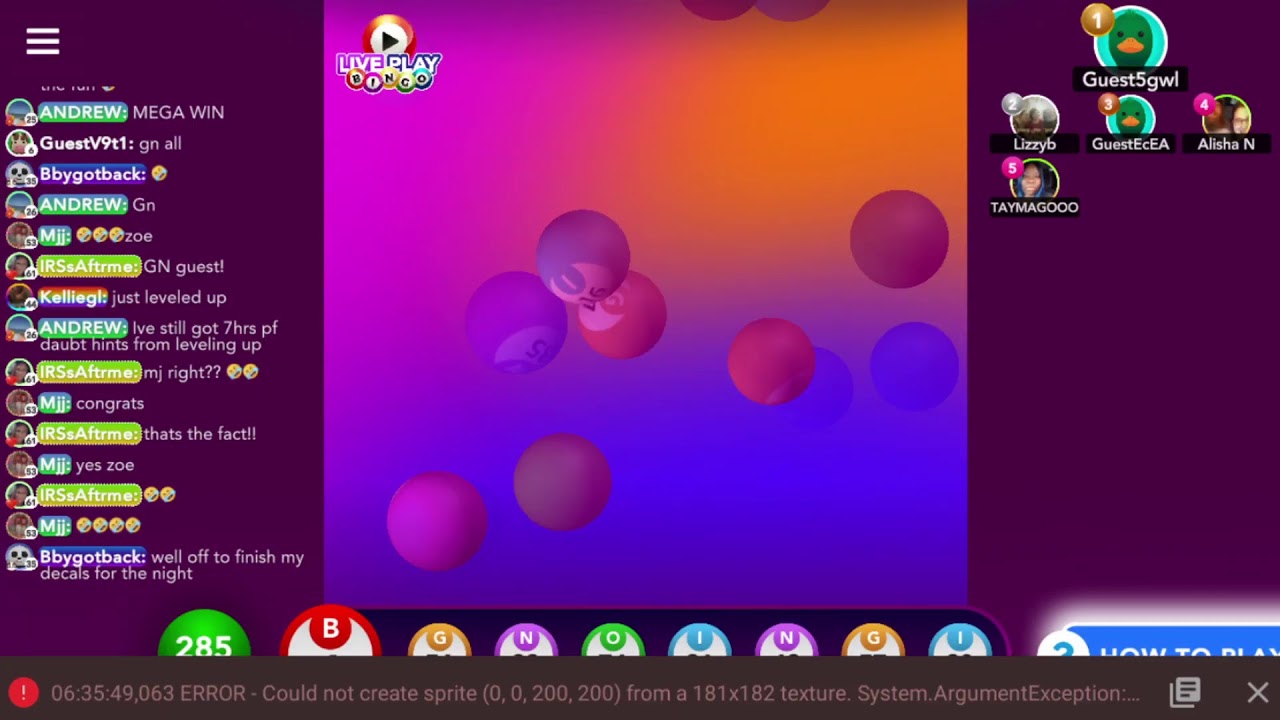The height and width of the screenshot is (720, 1280).
Task: Click the Live Play Bingo logo
Action: coord(388,55)
